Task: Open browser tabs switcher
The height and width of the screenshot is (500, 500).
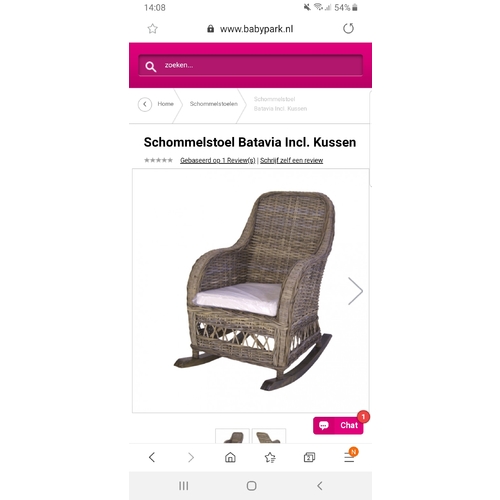Action: click(309, 457)
